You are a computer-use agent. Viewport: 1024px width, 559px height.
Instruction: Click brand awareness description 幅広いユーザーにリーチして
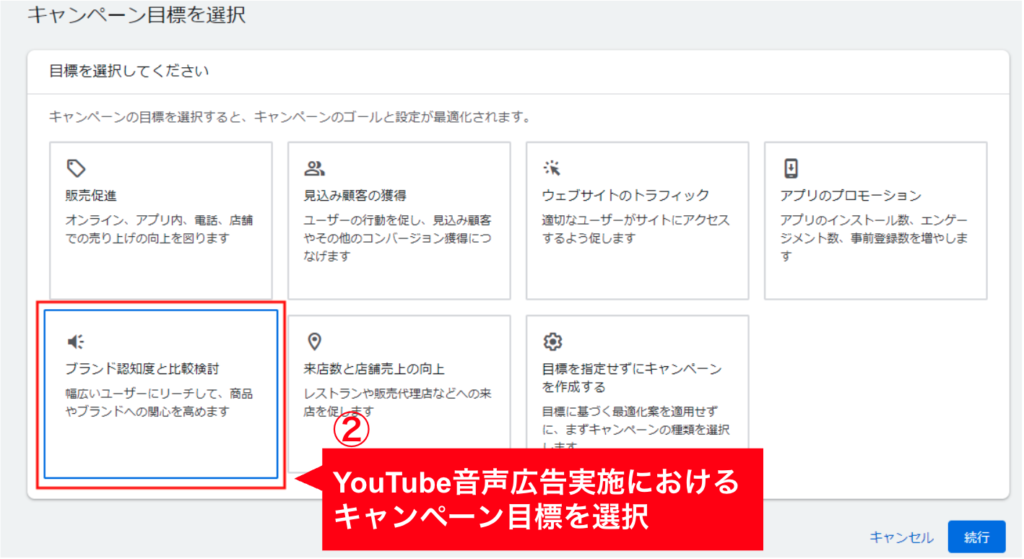[x=158, y=402]
